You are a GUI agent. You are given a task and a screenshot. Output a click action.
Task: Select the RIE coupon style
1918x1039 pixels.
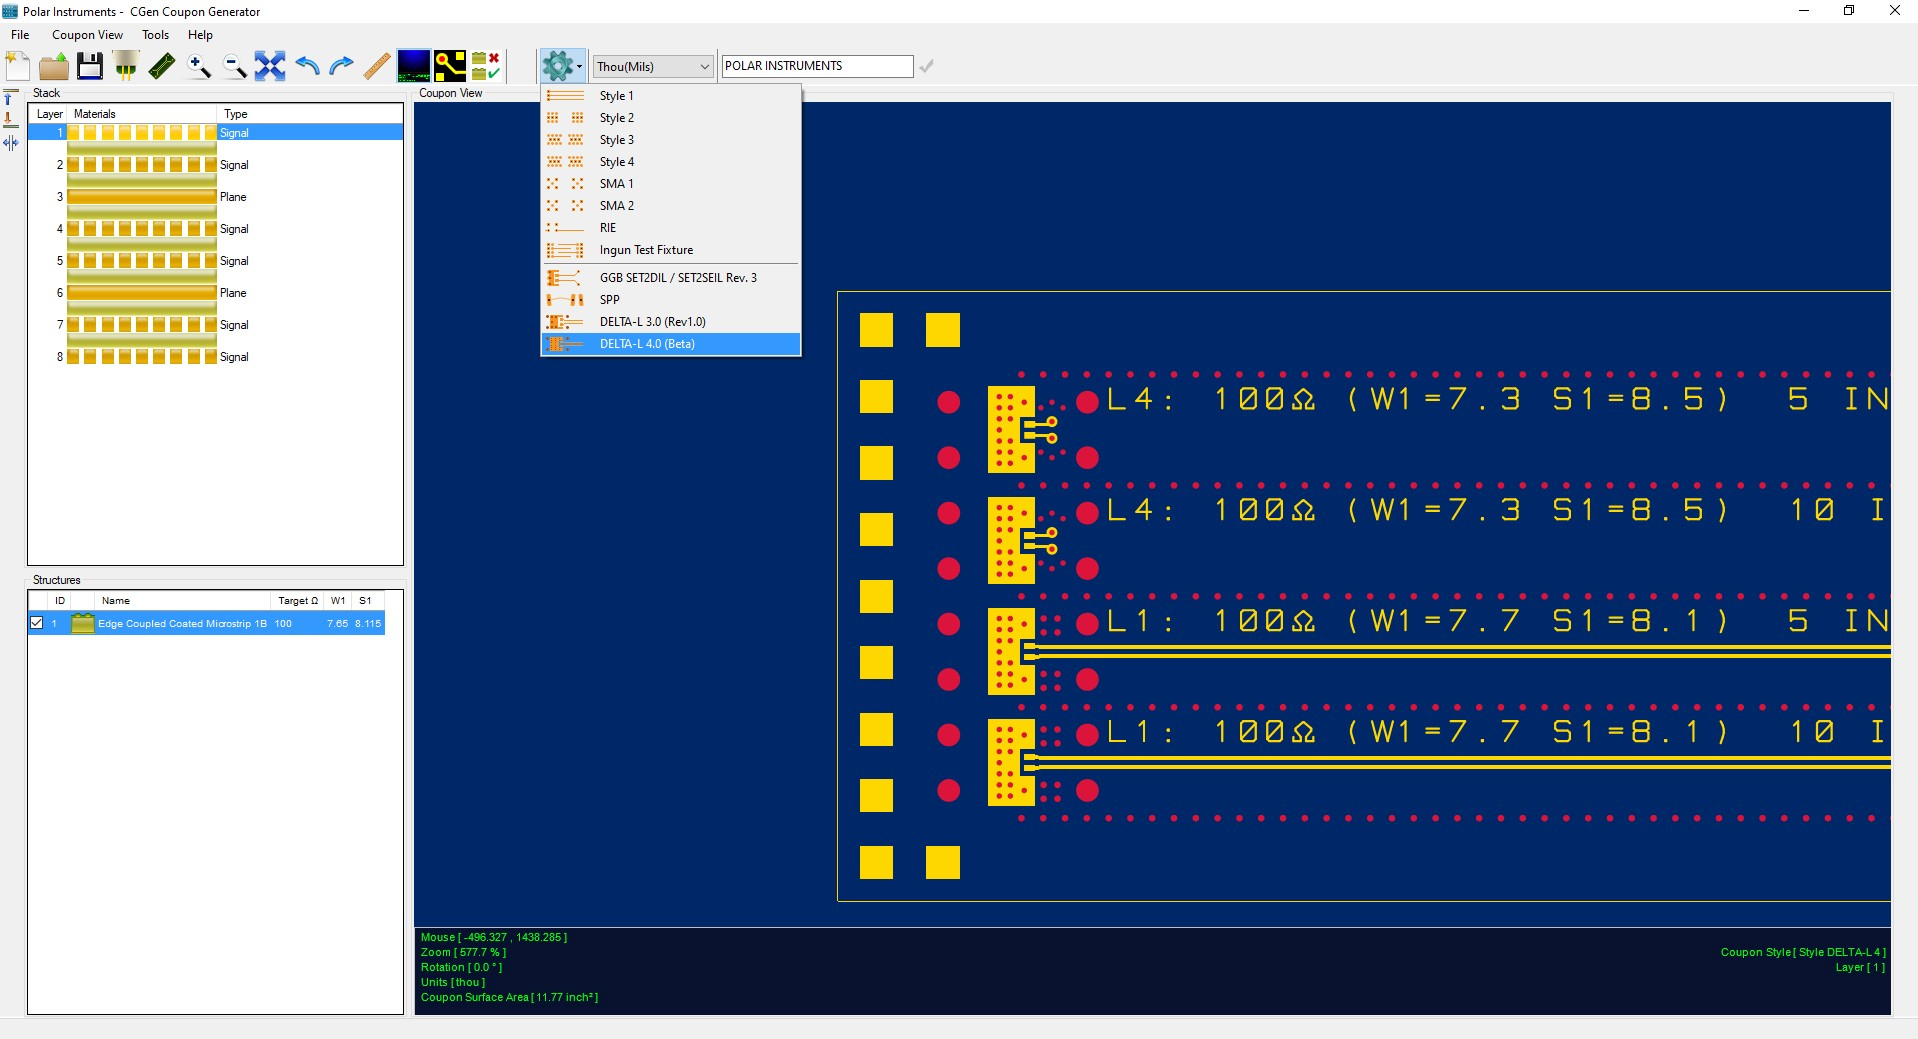[671, 228]
